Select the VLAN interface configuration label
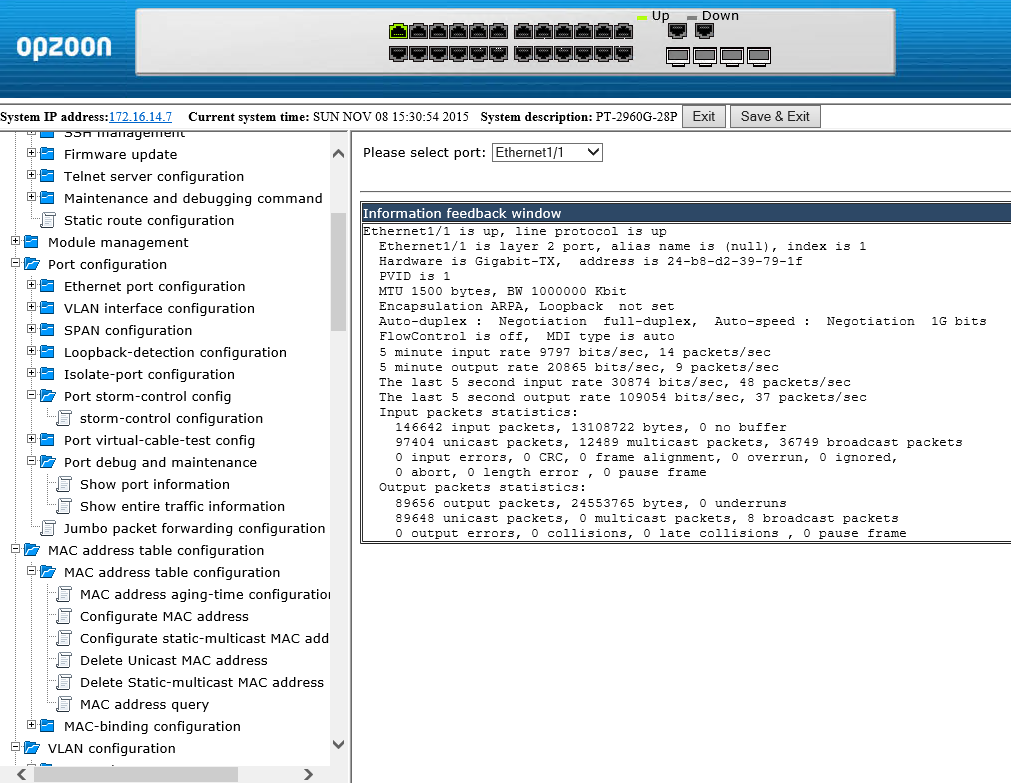Screen dimensions: 1011x783 [159, 309]
